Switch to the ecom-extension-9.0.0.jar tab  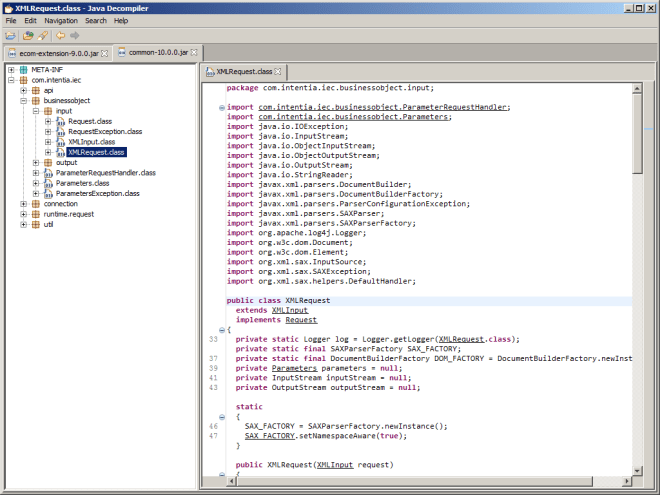click(x=55, y=53)
